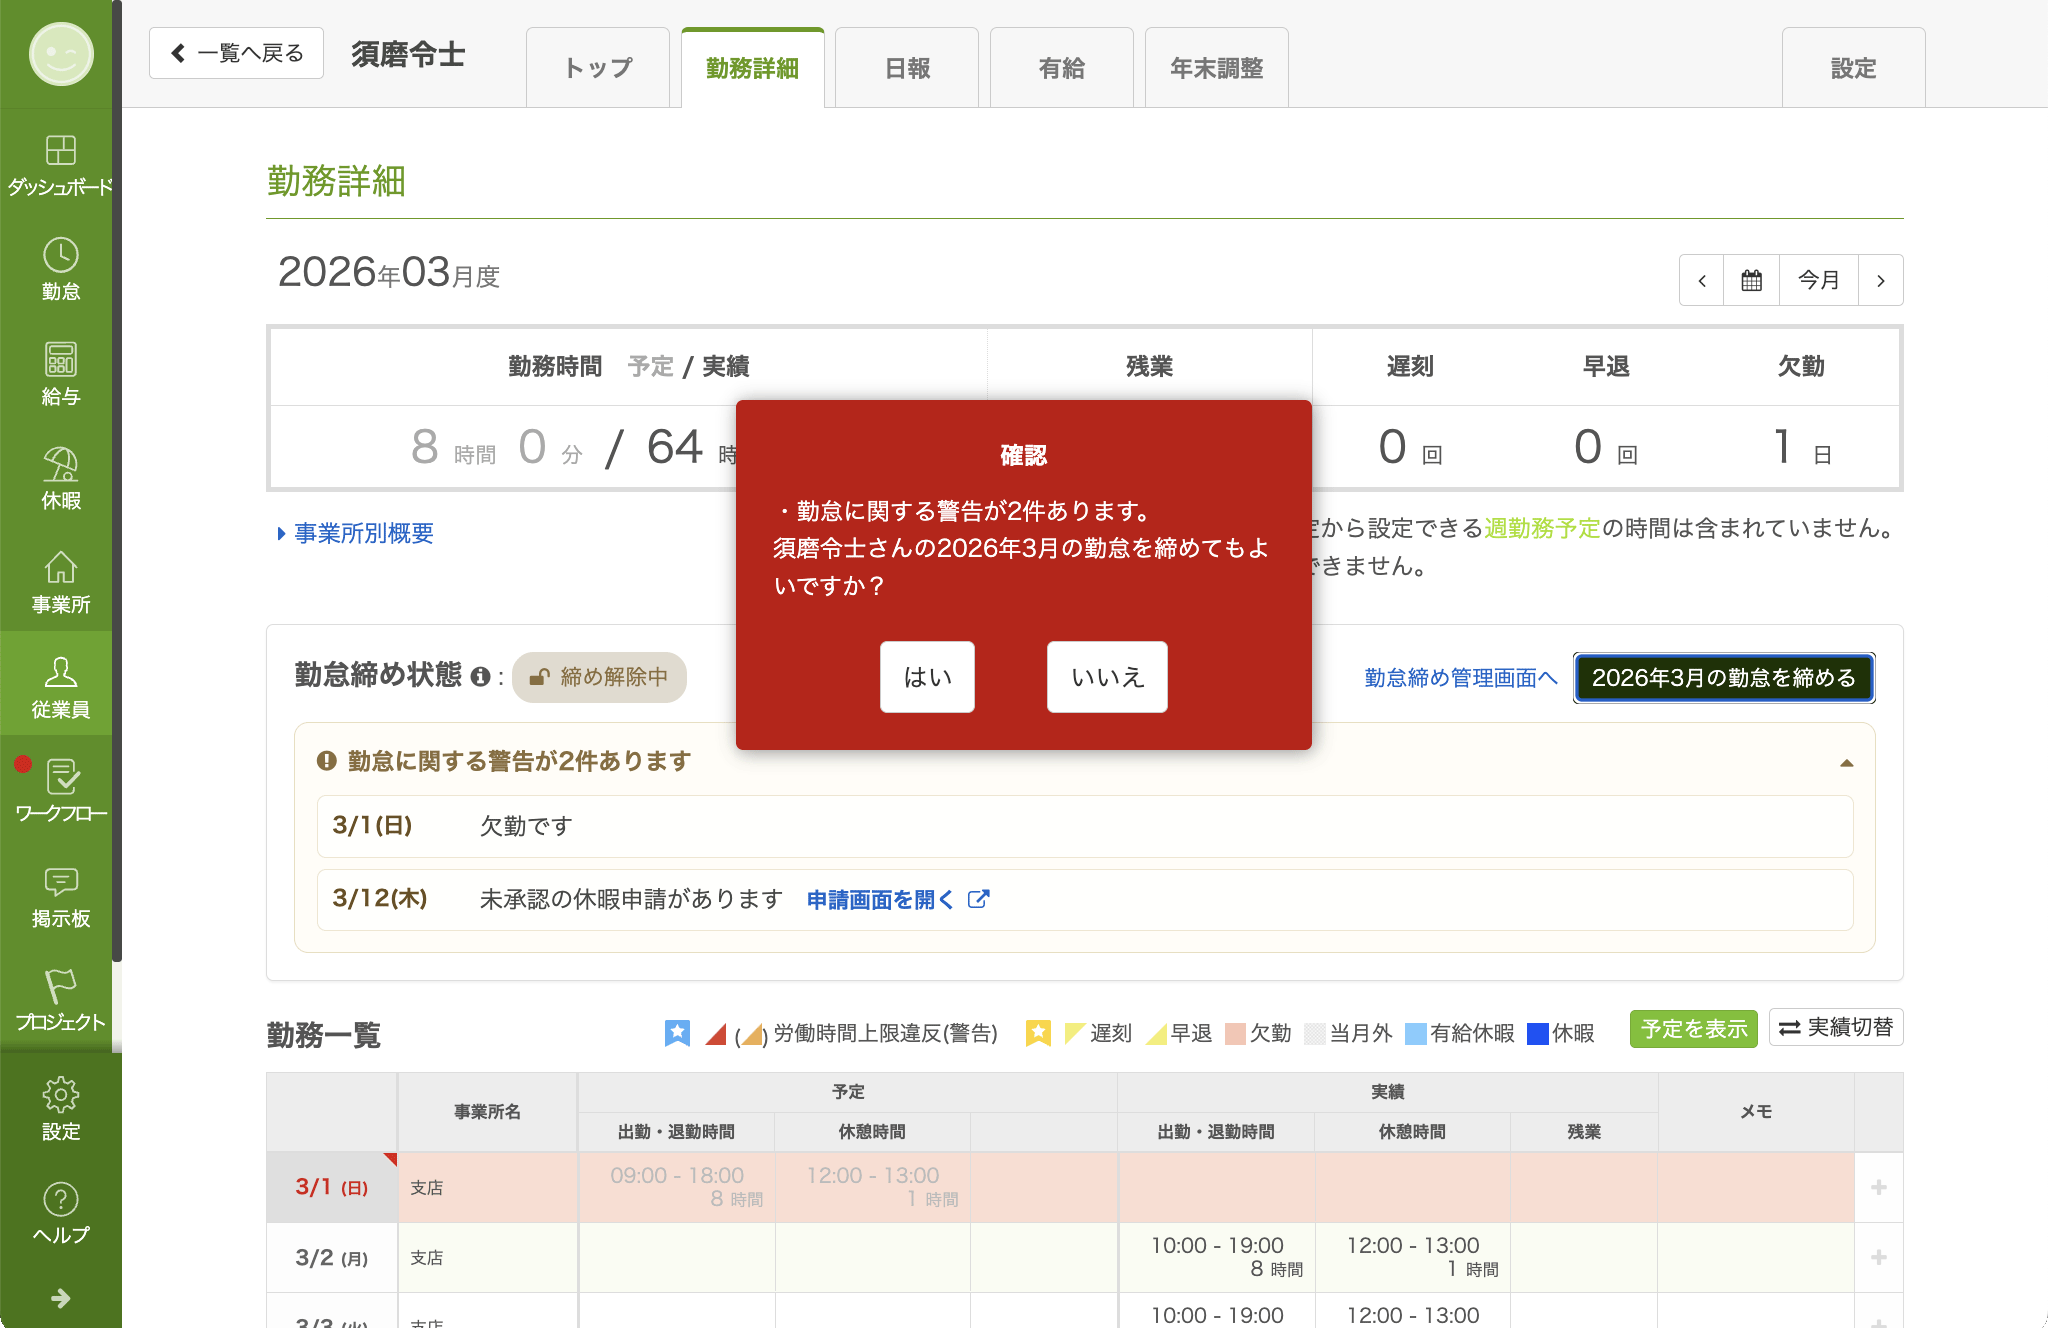The height and width of the screenshot is (1328, 2048).
Task: Toggle the 予定を表示 button
Action: tap(1693, 1029)
